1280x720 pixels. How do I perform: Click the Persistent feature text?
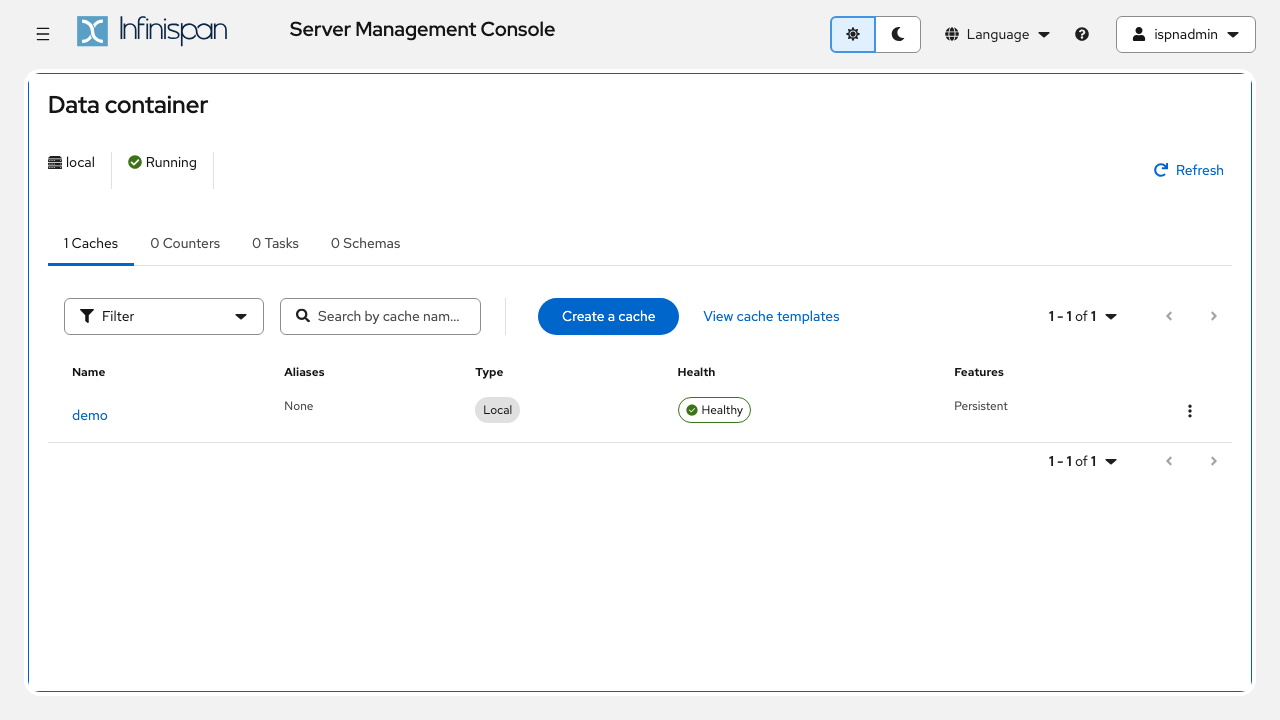tap(981, 406)
